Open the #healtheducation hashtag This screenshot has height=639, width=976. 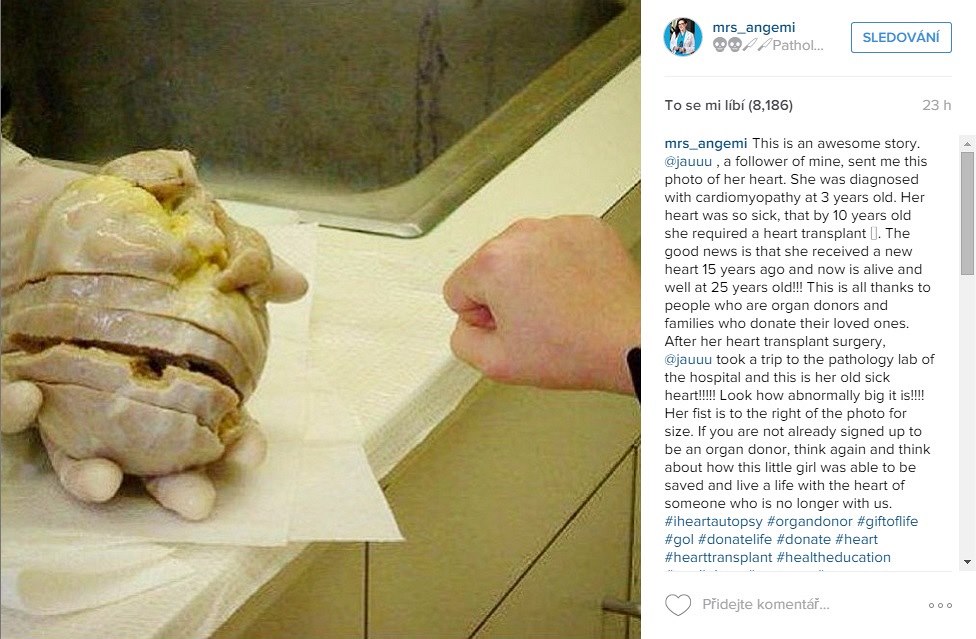833,557
